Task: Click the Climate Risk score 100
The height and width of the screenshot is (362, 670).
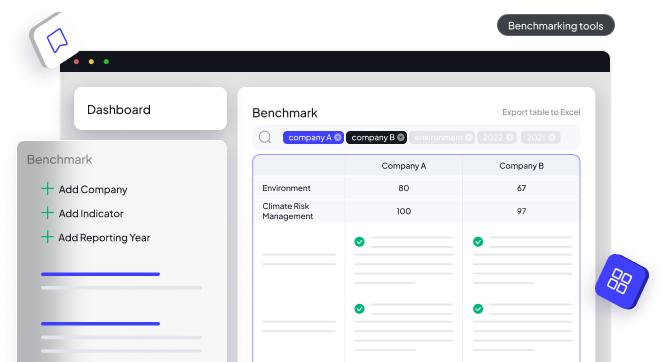Action: click(x=403, y=211)
